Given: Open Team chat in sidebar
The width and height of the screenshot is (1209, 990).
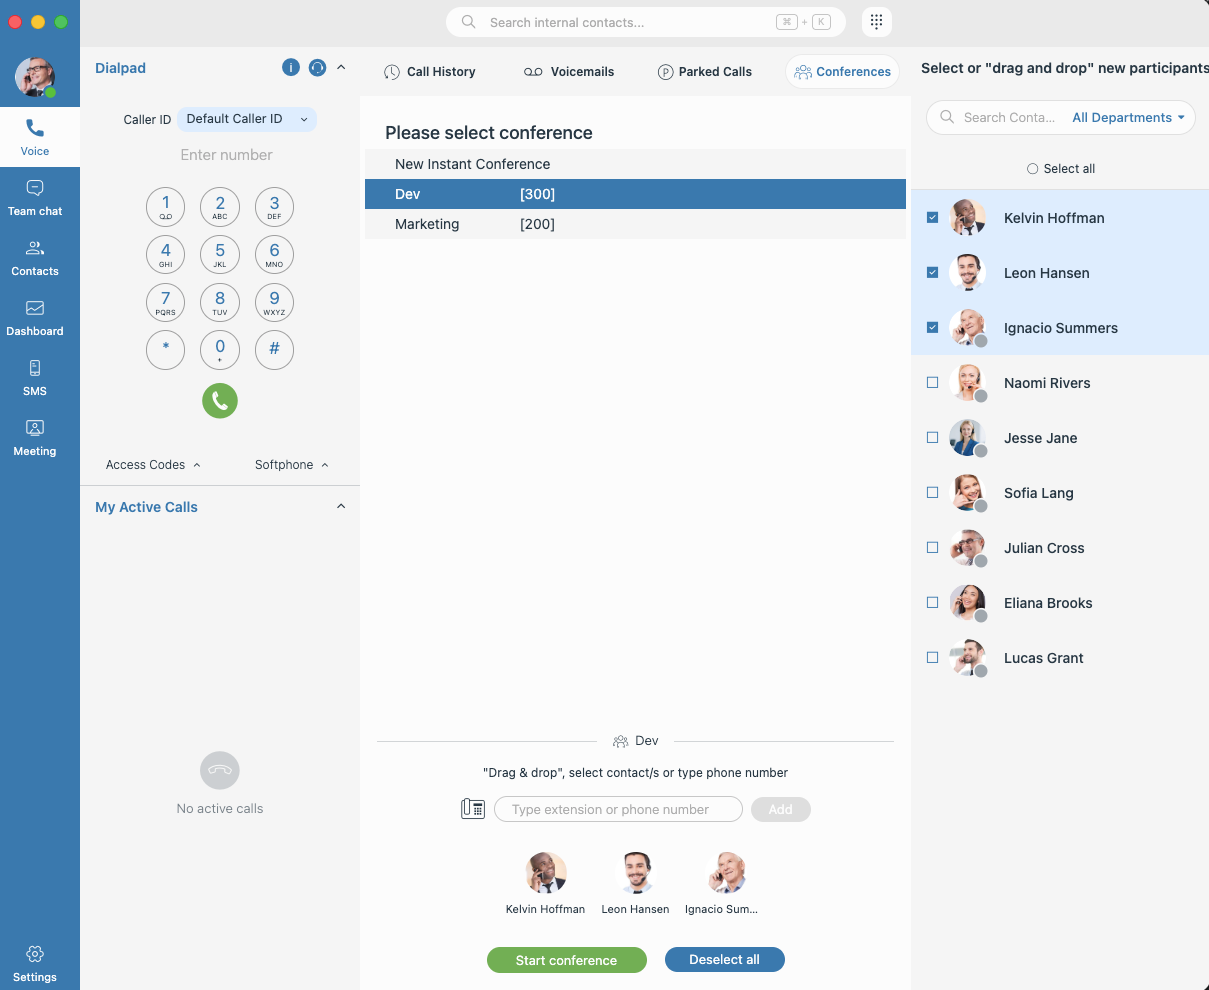Looking at the screenshot, I should (x=35, y=197).
